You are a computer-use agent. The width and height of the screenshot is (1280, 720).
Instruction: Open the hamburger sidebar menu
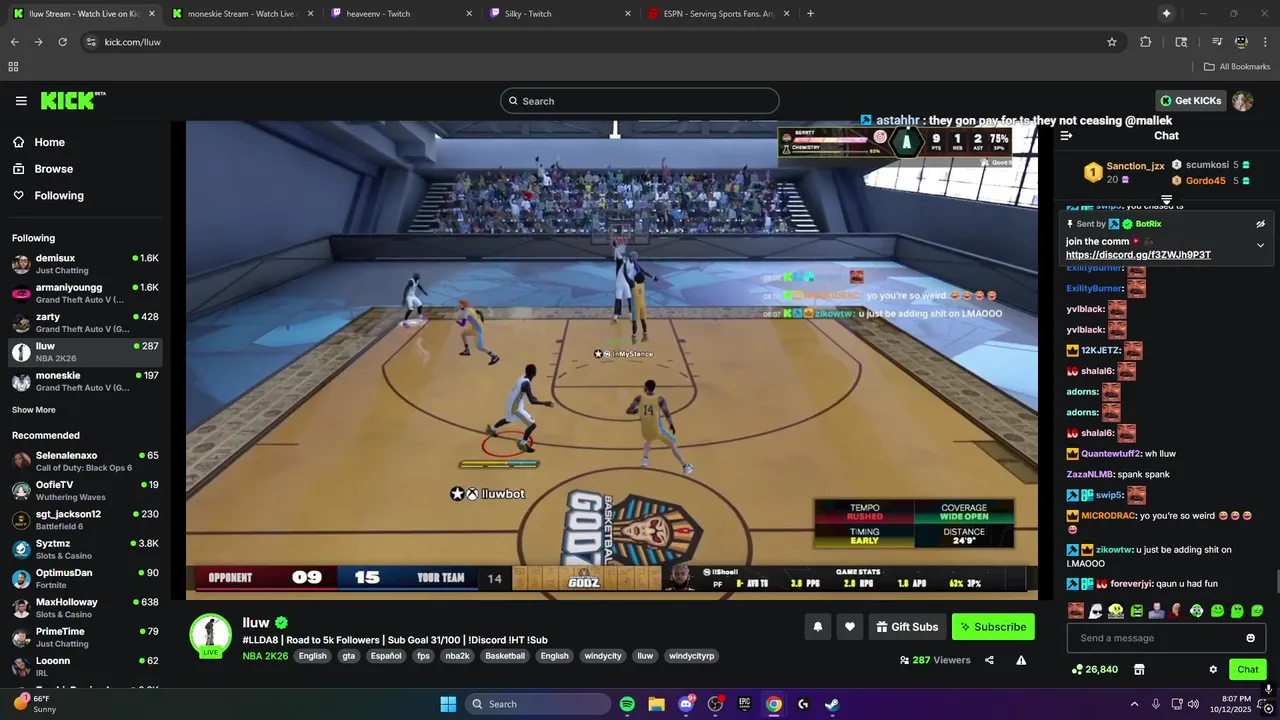pos(21,101)
